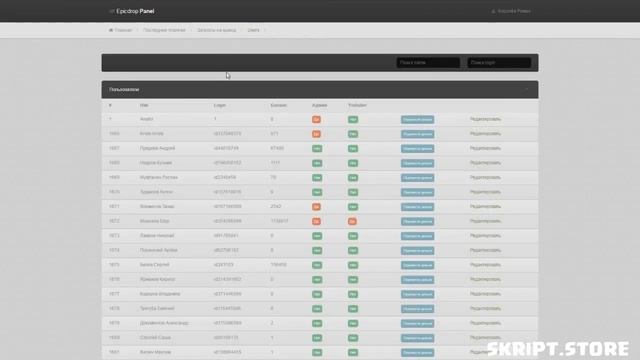Toggle the admin badge for user 1675
This screenshot has width=640, height=360.
coord(317,265)
